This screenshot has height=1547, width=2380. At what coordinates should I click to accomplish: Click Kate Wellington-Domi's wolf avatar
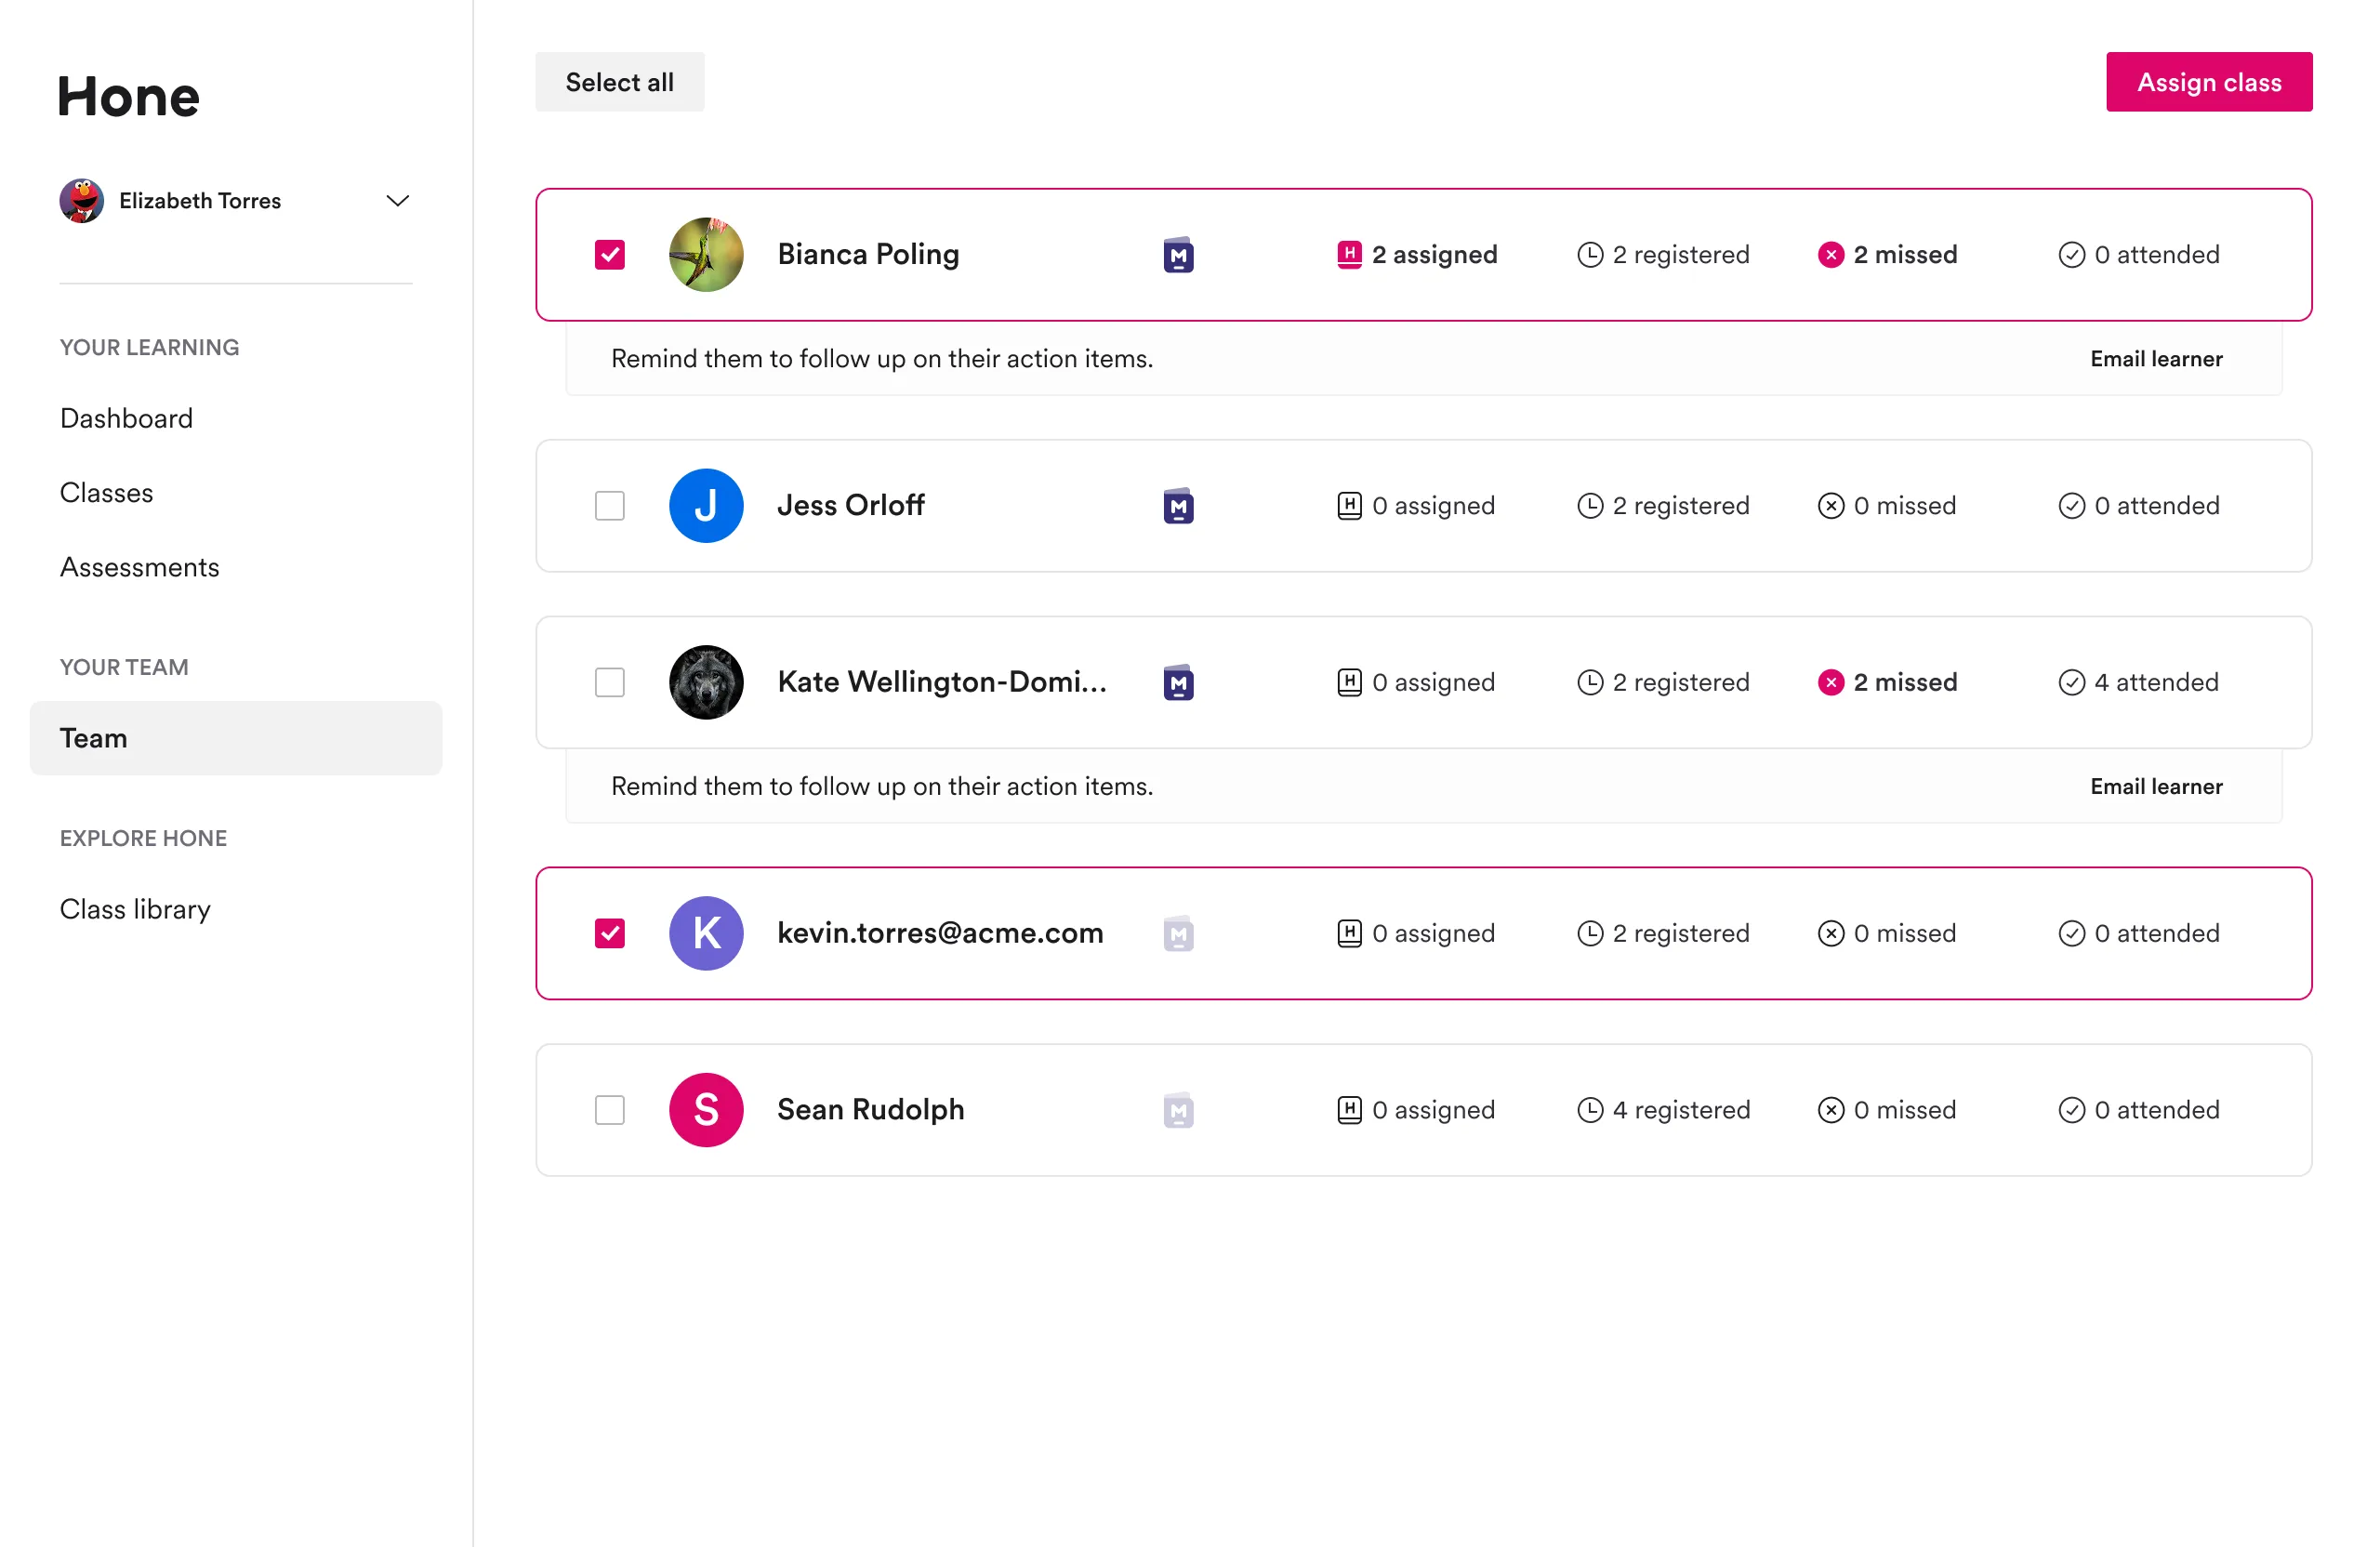(706, 683)
